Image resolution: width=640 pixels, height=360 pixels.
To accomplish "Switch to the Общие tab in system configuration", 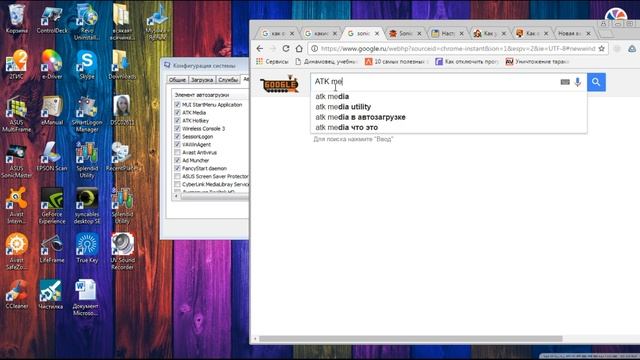I will (177, 80).
